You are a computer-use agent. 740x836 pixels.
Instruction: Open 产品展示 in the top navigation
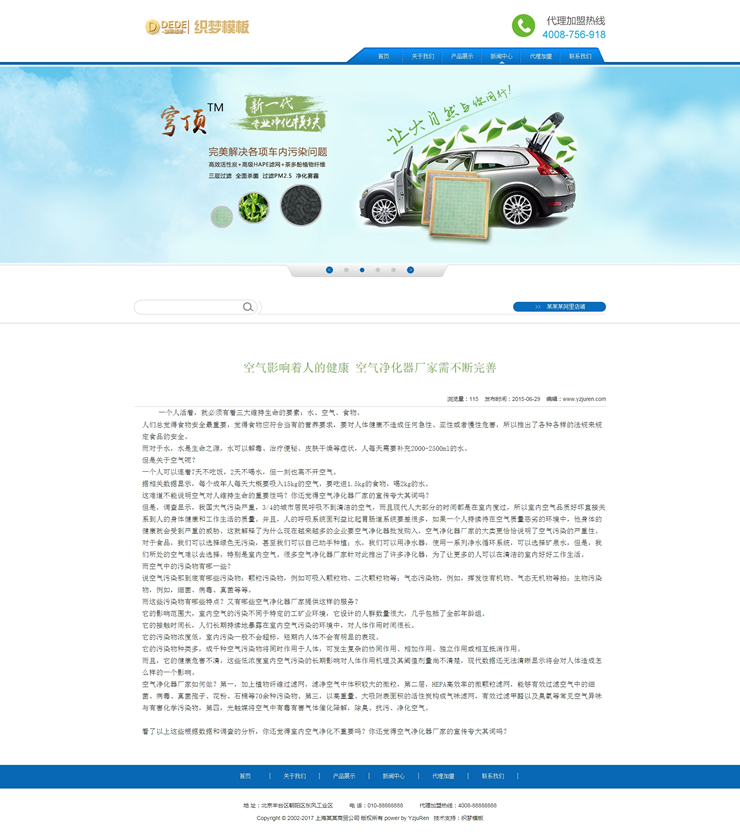pos(462,57)
